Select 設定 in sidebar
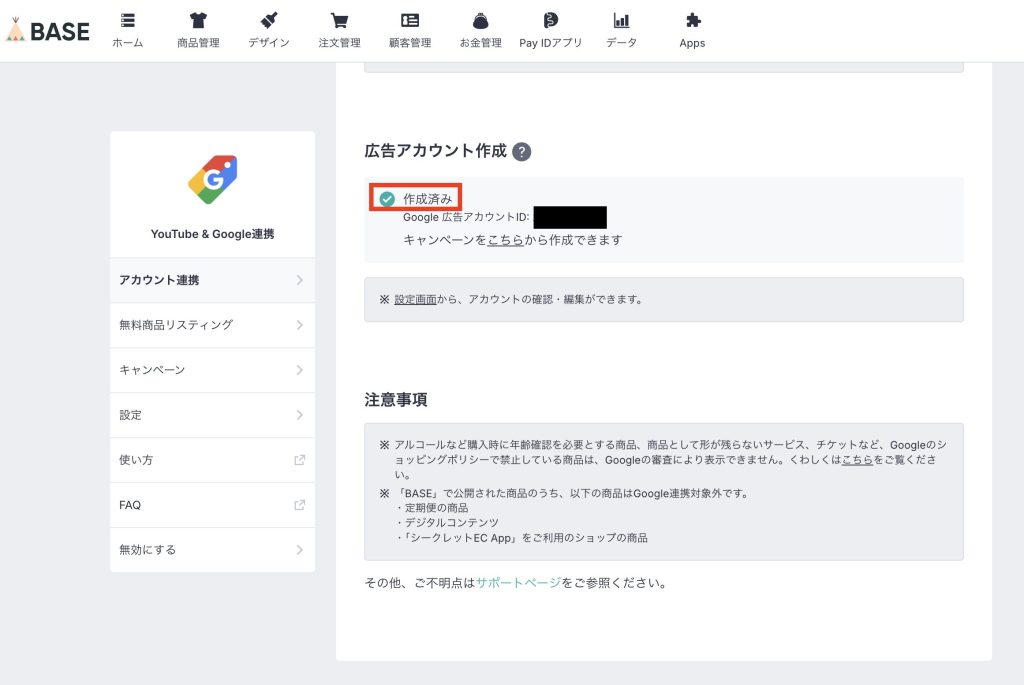1024x685 pixels. click(212, 415)
